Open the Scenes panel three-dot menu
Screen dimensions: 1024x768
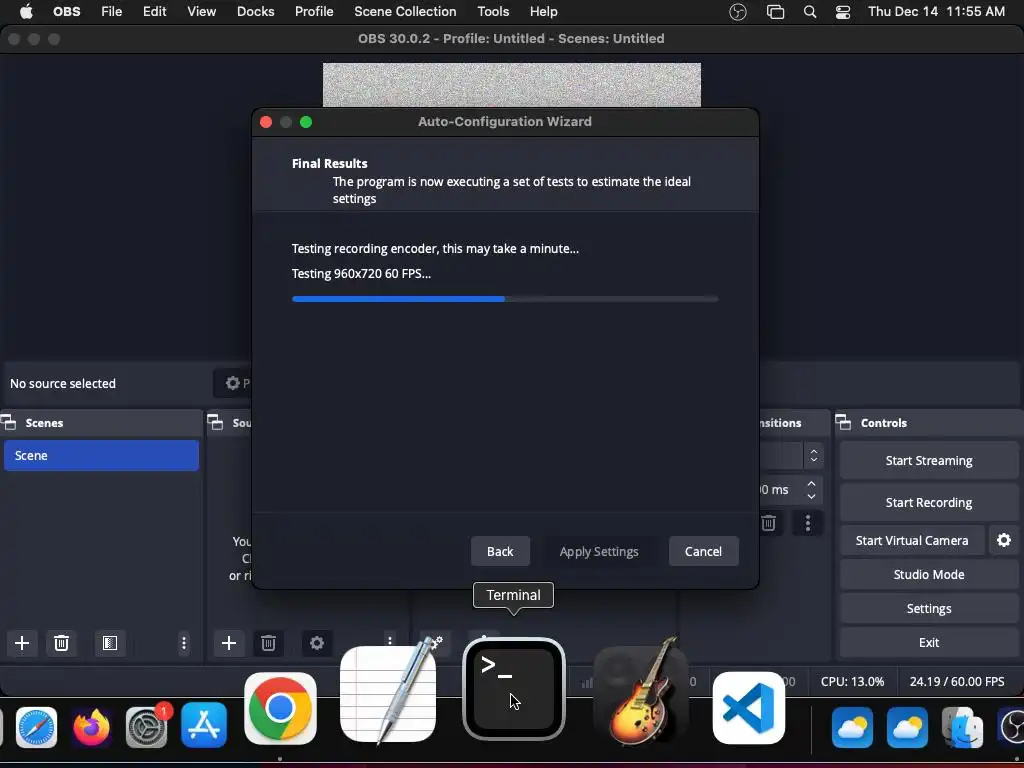click(x=184, y=643)
